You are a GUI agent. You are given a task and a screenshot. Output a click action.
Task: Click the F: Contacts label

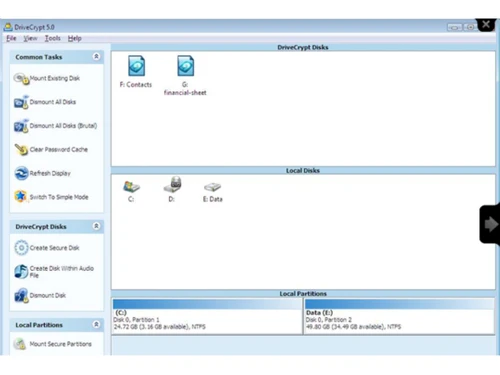[136, 85]
